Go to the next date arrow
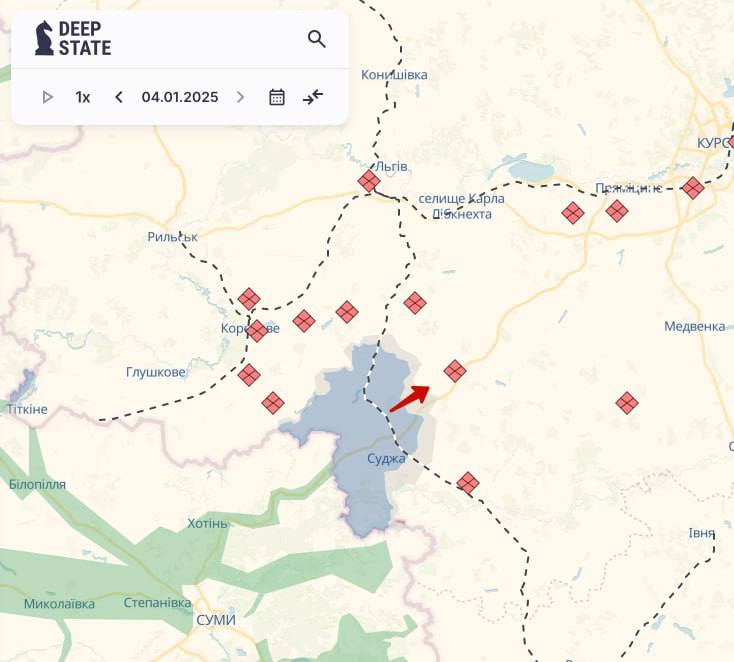 pyautogui.click(x=240, y=97)
